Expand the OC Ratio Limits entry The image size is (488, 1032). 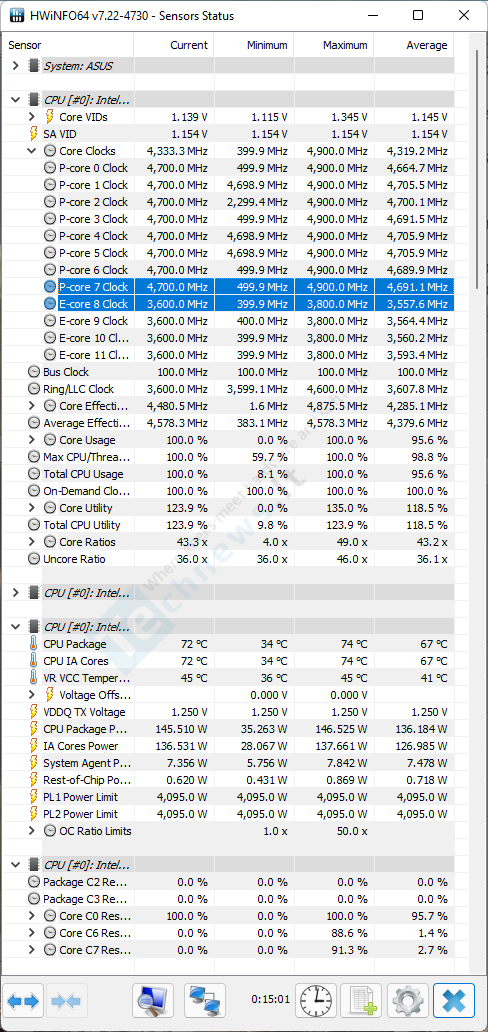[x=32, y=831]
